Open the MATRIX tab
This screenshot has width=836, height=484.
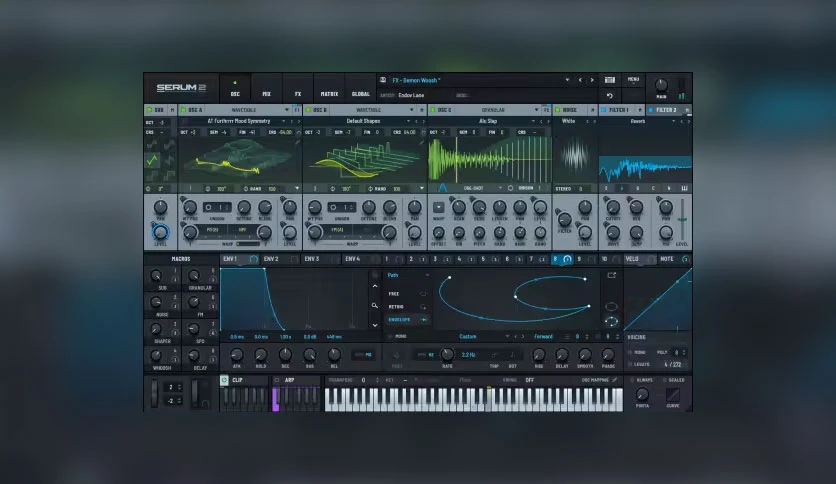click(x=329, y=89)
